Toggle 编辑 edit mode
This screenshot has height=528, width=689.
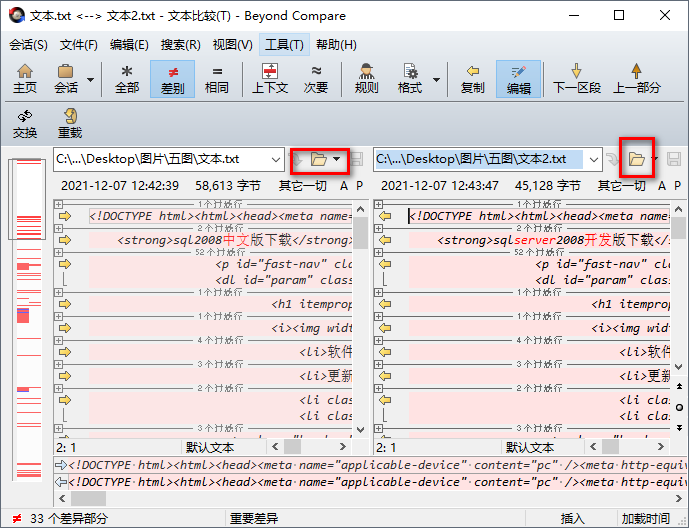(x=519, y=79)
